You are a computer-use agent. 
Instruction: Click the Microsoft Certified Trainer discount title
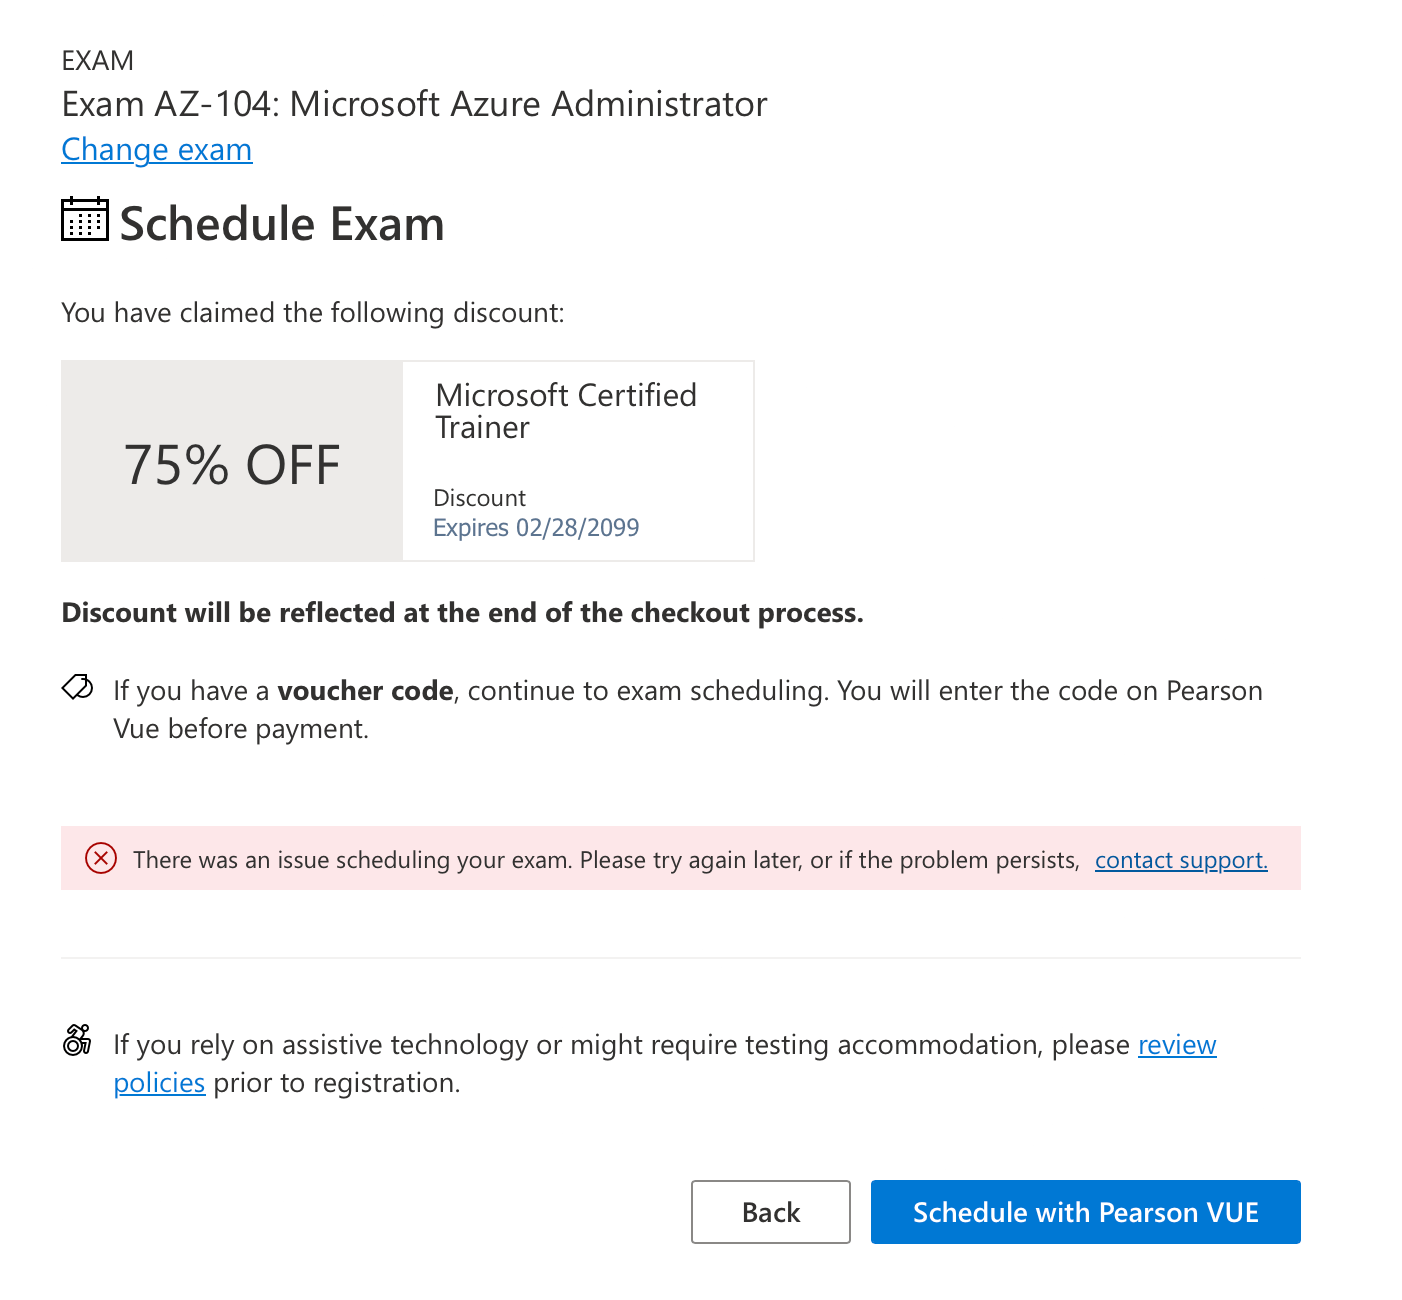pyautogui.click(x=566, y=411)
